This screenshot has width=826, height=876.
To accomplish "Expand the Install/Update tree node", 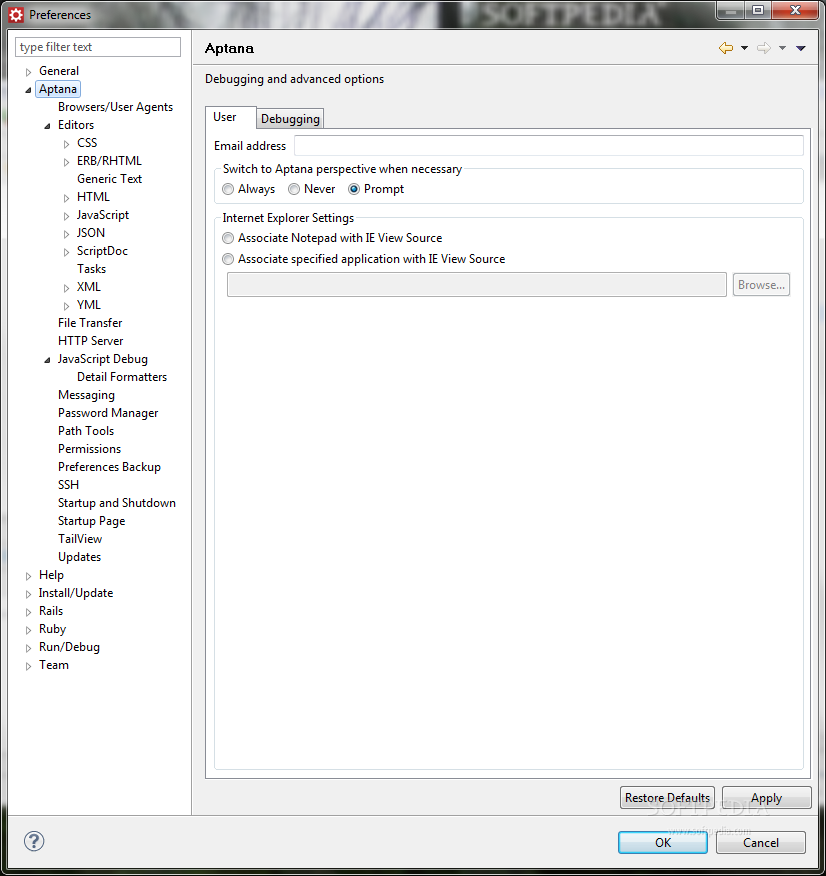I will point(28,594).
